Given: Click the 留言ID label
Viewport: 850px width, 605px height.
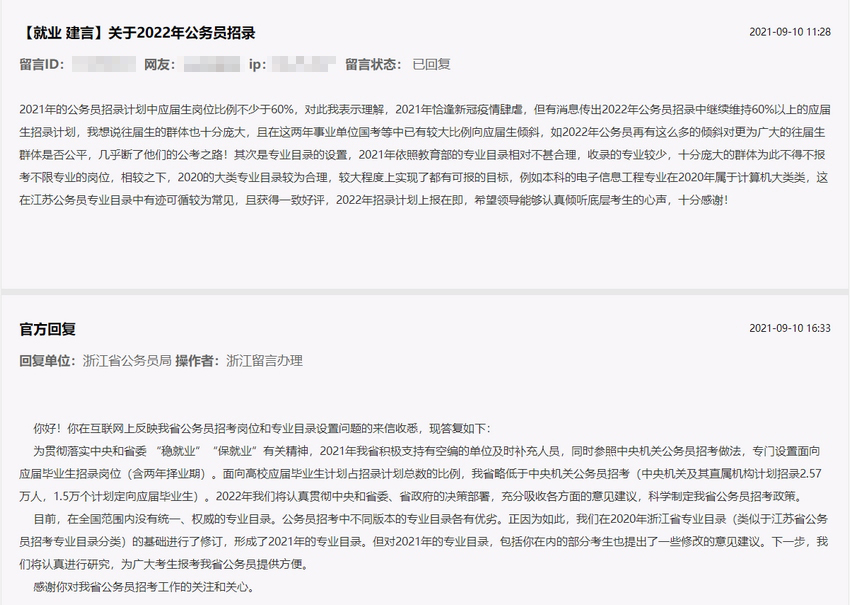Looking at the screenshot, I should click(x=42, y=64).
